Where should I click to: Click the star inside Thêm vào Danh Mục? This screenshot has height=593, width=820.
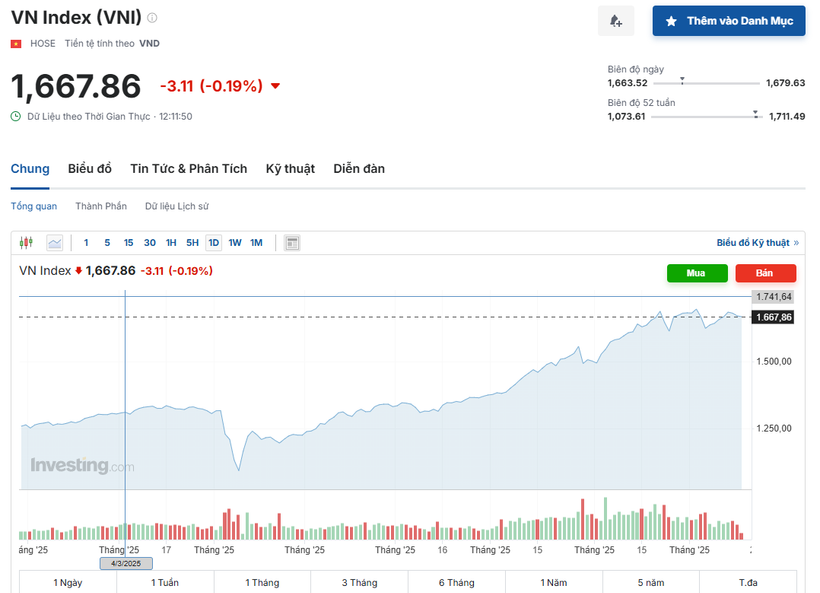(669, 20)
